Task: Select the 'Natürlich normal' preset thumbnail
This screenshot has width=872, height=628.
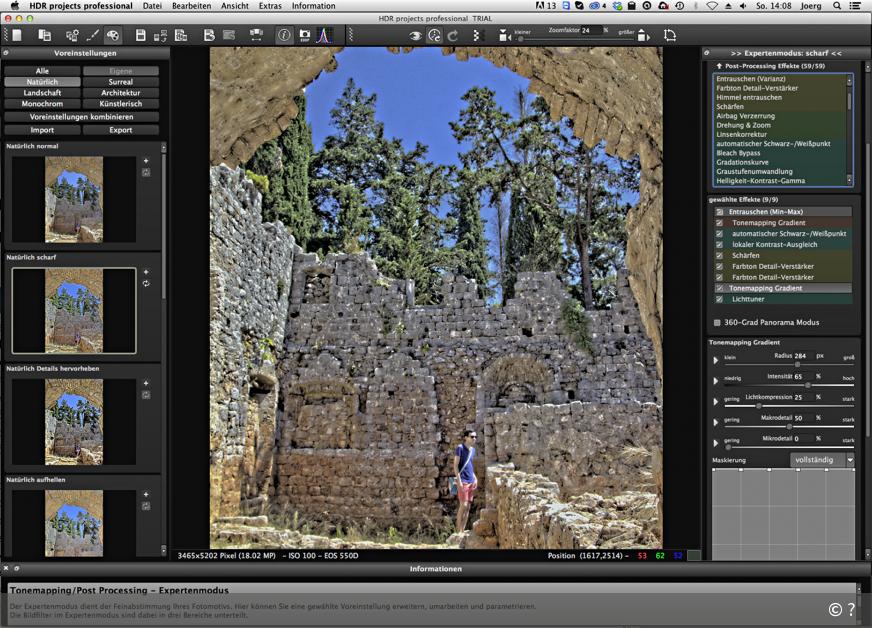Action: 74,199
